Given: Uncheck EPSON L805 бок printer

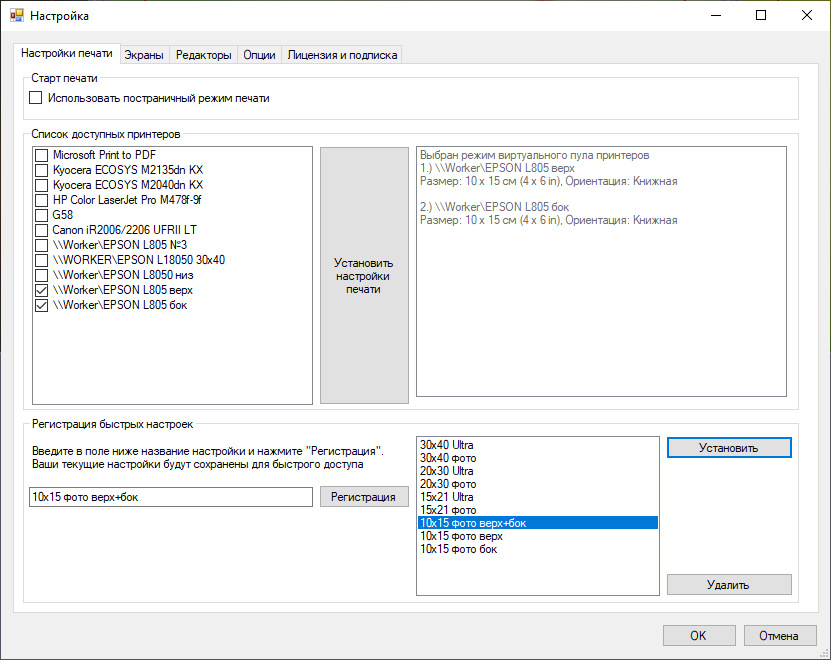Looking at the screenshot, I should (41, 305).
